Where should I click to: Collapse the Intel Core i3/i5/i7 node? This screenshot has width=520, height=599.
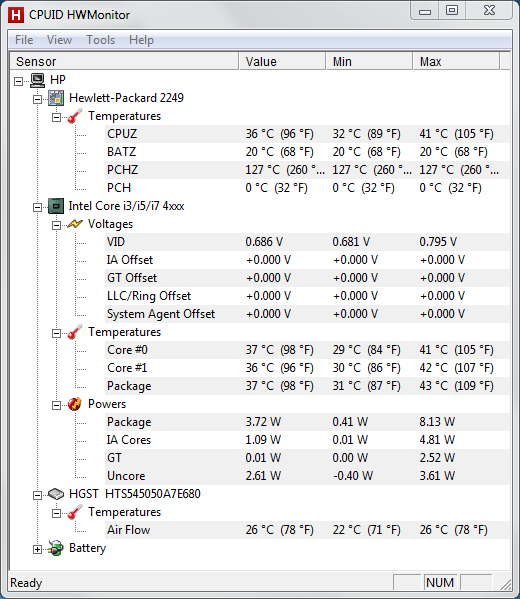click(x=37, y=207)
